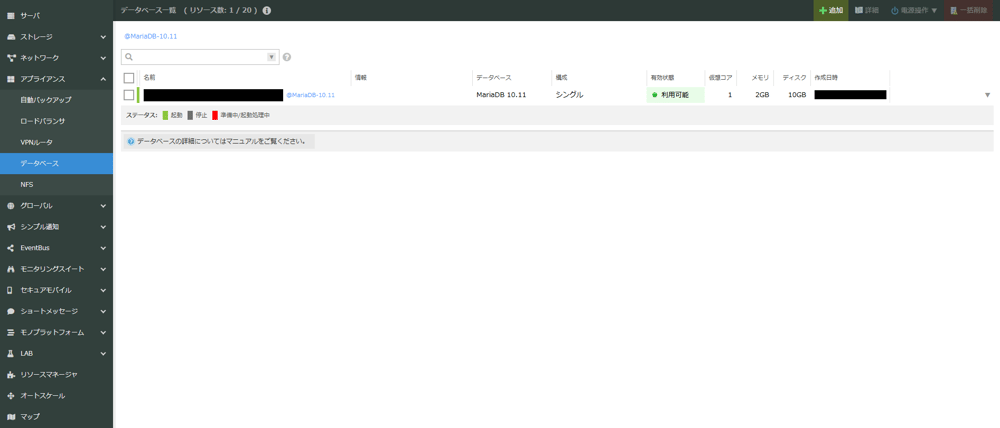
Task: Select VPNルータ in the sidebar
Action: click(x=37, y=142)
